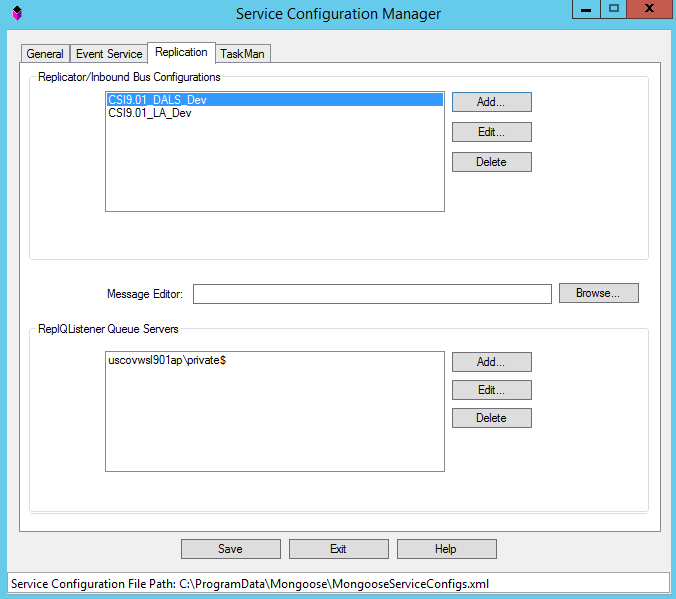Image resolution: width=676 pixels, height=599 pixels.
Task: Delete the ReplQListener queue server entry
Action: 491,418
